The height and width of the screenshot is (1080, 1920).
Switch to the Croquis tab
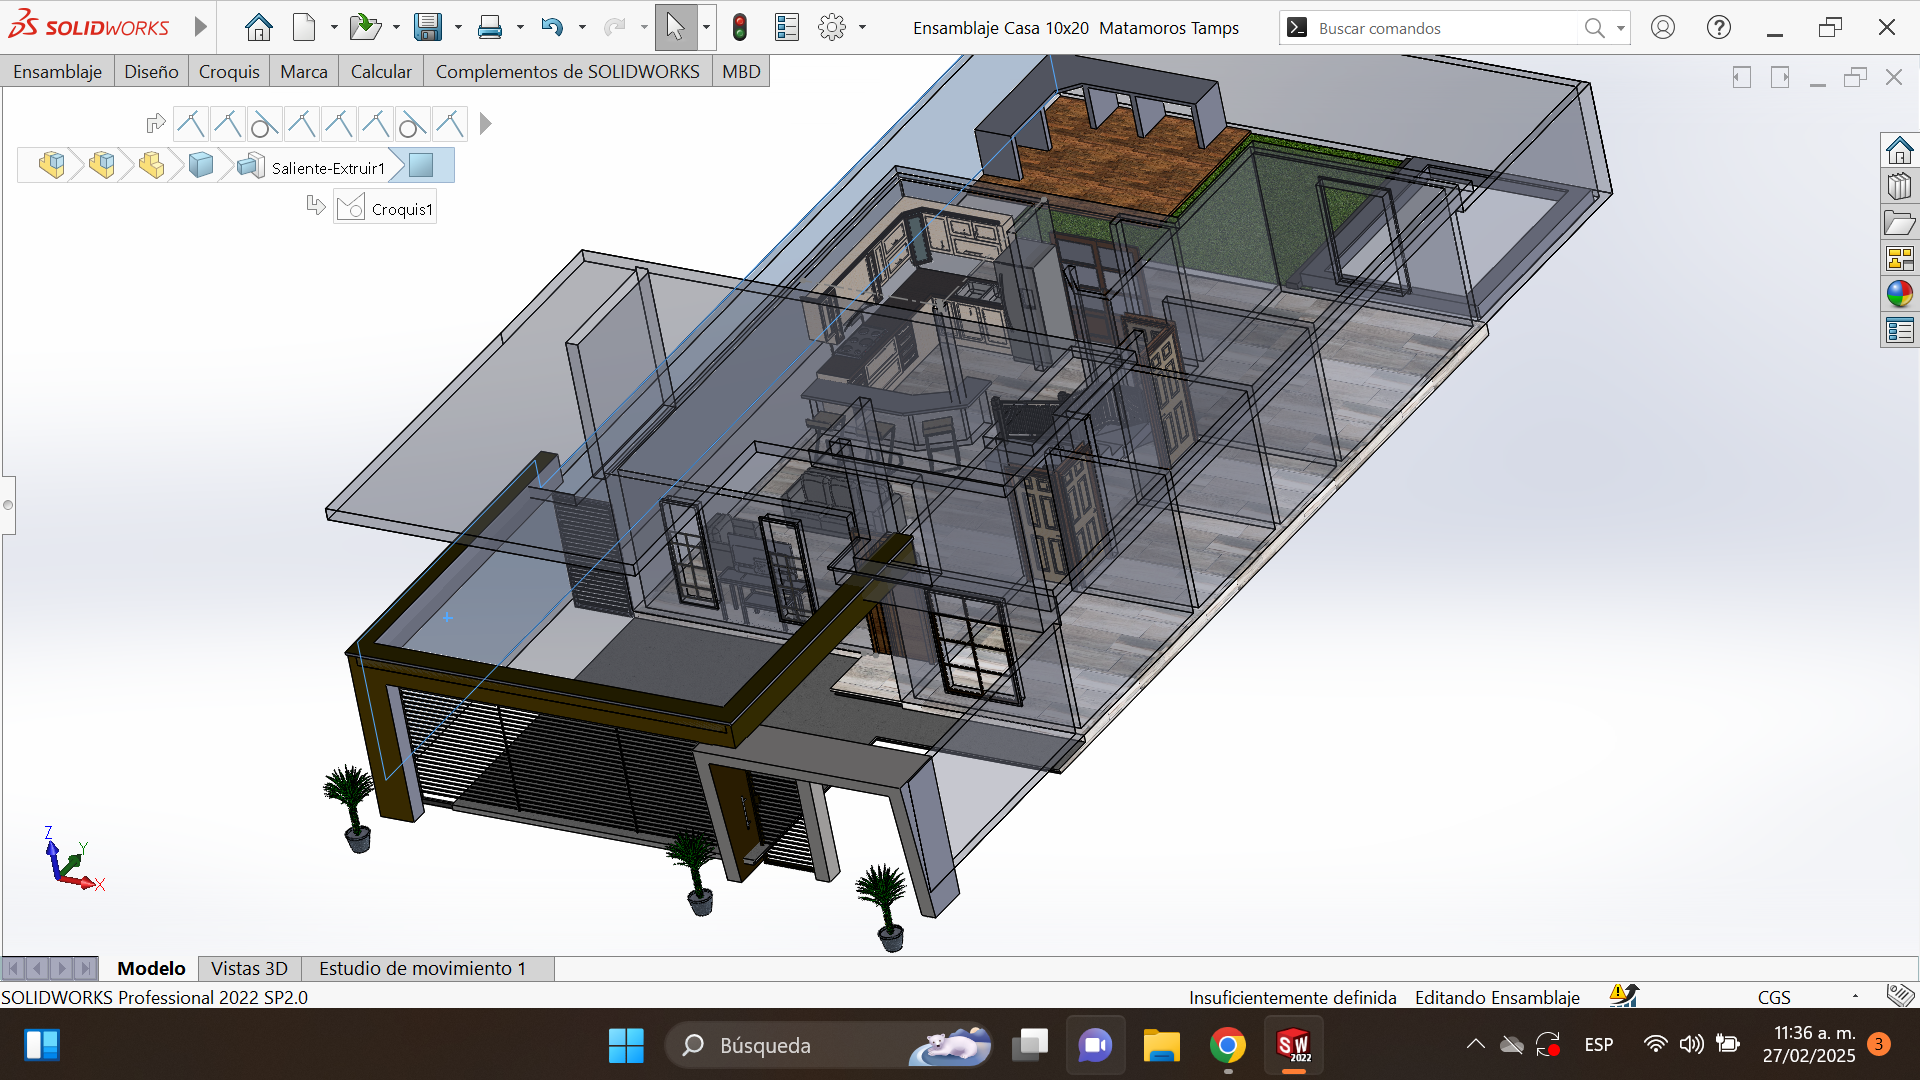(x=228, y=72)
